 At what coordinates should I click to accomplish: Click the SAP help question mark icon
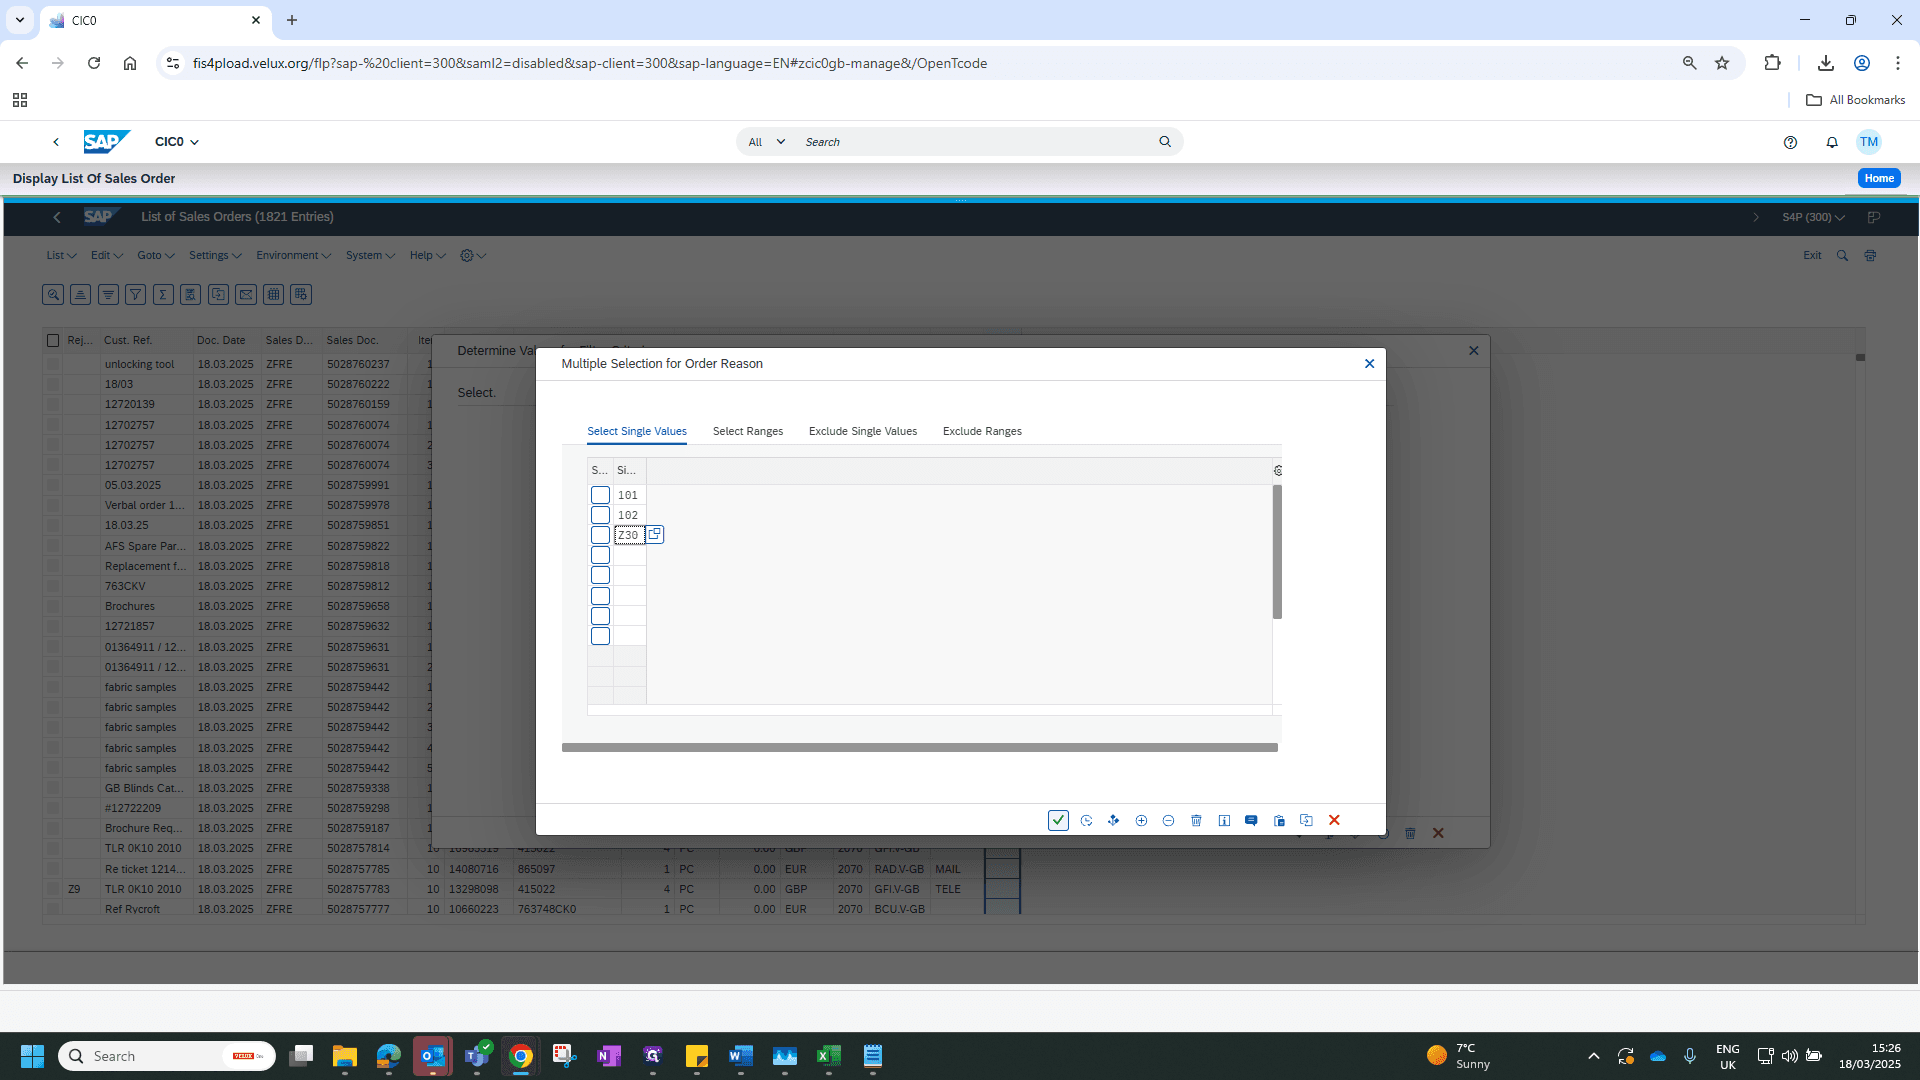(1790, 142)
